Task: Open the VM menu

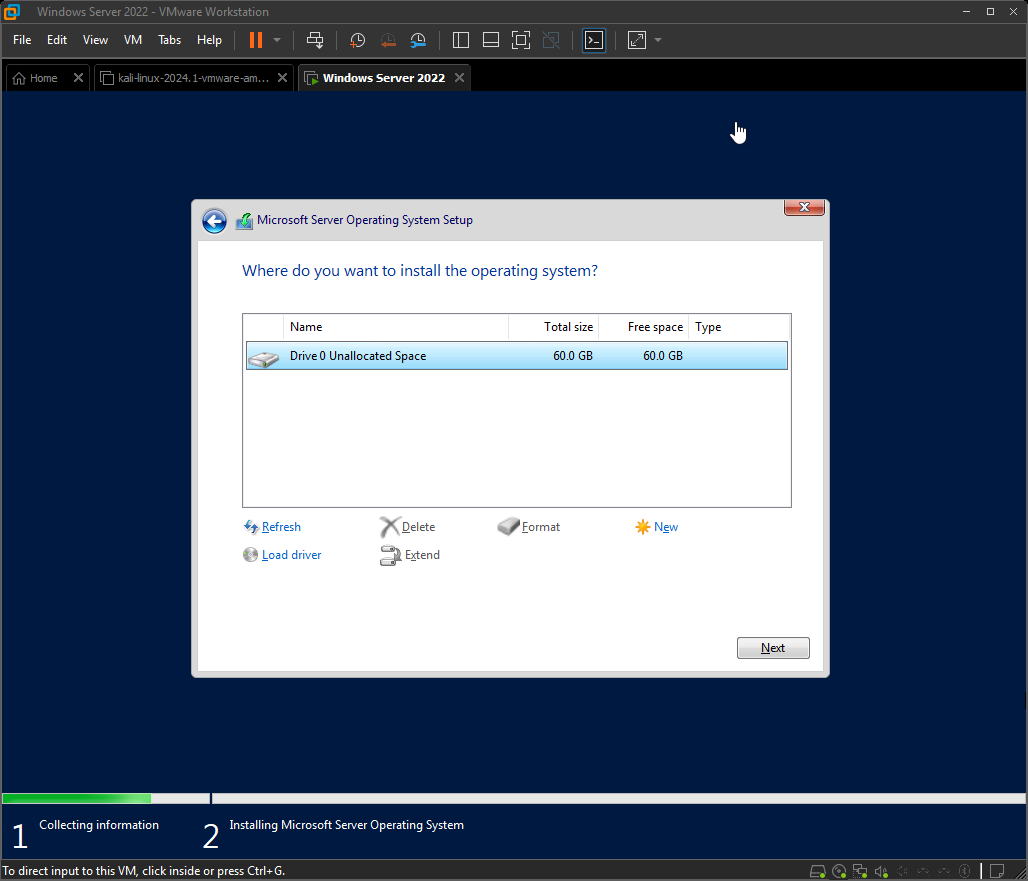Action: tap(133, 40)
